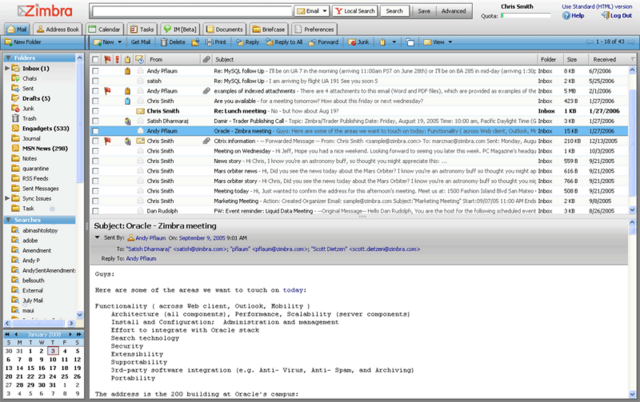Collapse the message header details arrow

[97, 238]
